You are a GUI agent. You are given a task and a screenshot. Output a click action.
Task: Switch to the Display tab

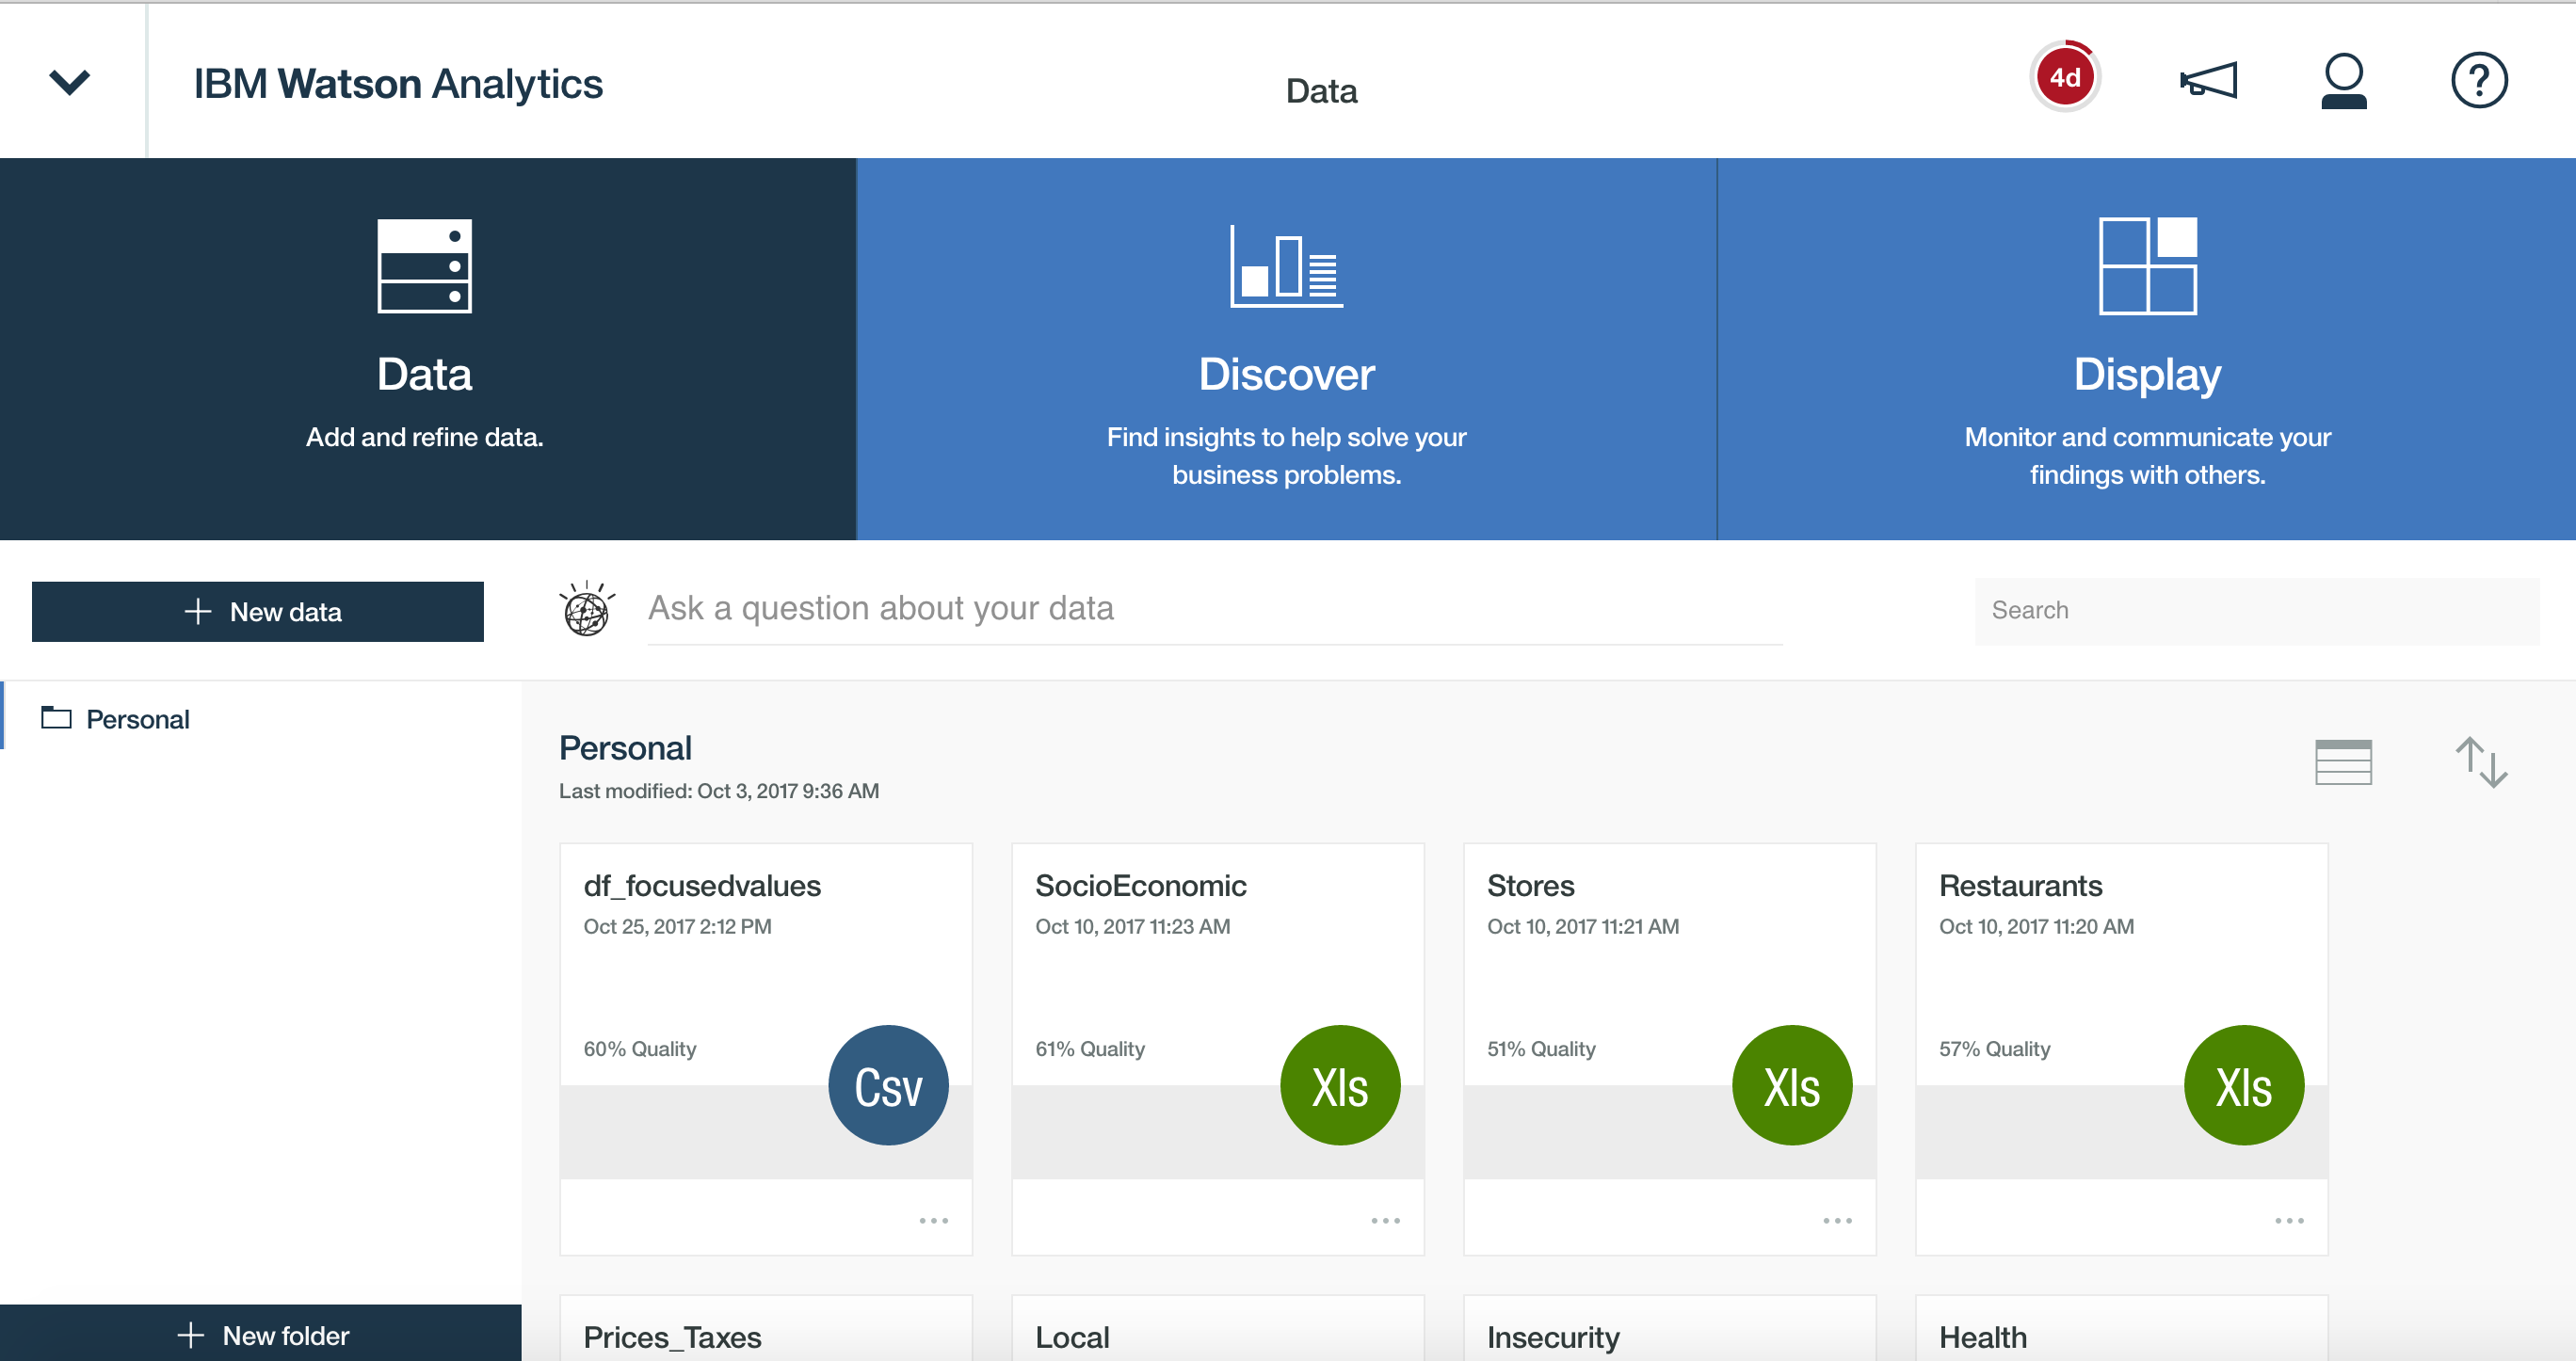point(2146,349)
